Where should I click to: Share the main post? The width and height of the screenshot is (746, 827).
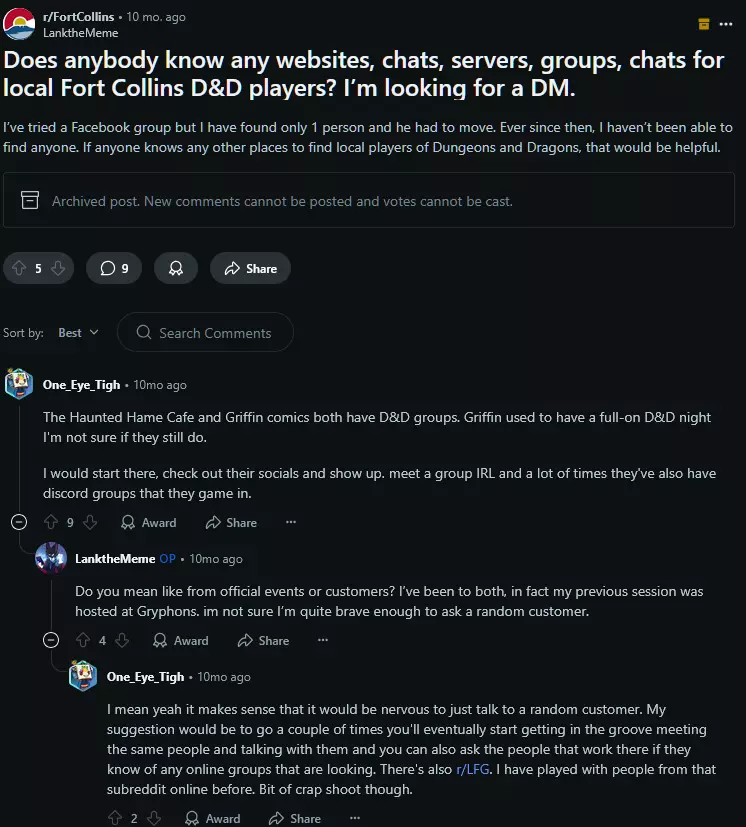pyautogui.click(x=250, y=268)
